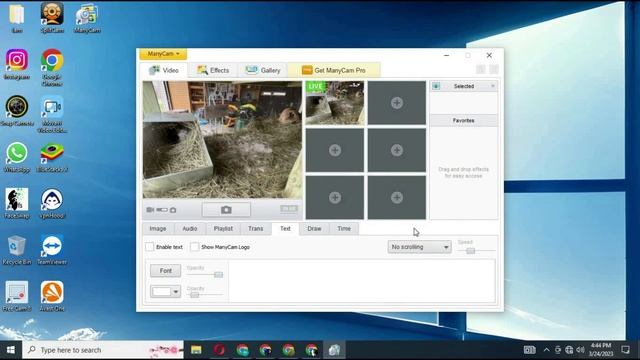Open the Audio tab
The height and width of the screenshot is (360, 640).
(x=190, y=229)
